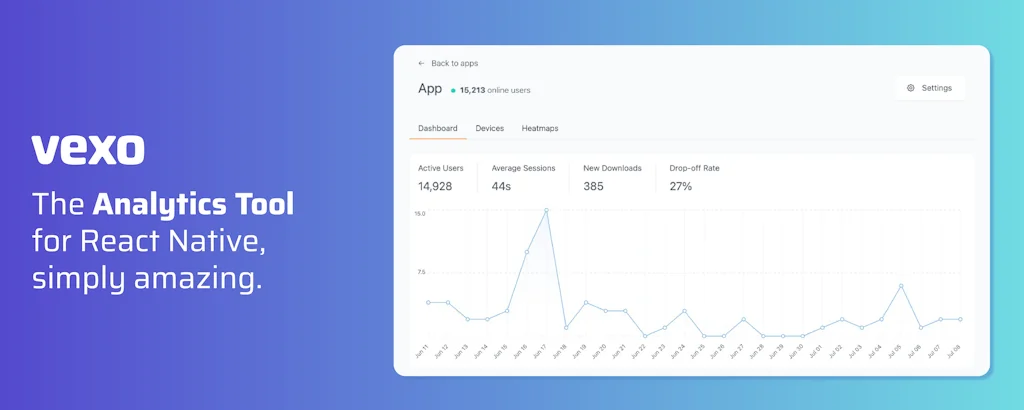Click the Jul 05 data point on chart
Image resolution: width=1024 pixels, height=410 pixels.
point(901,286)
